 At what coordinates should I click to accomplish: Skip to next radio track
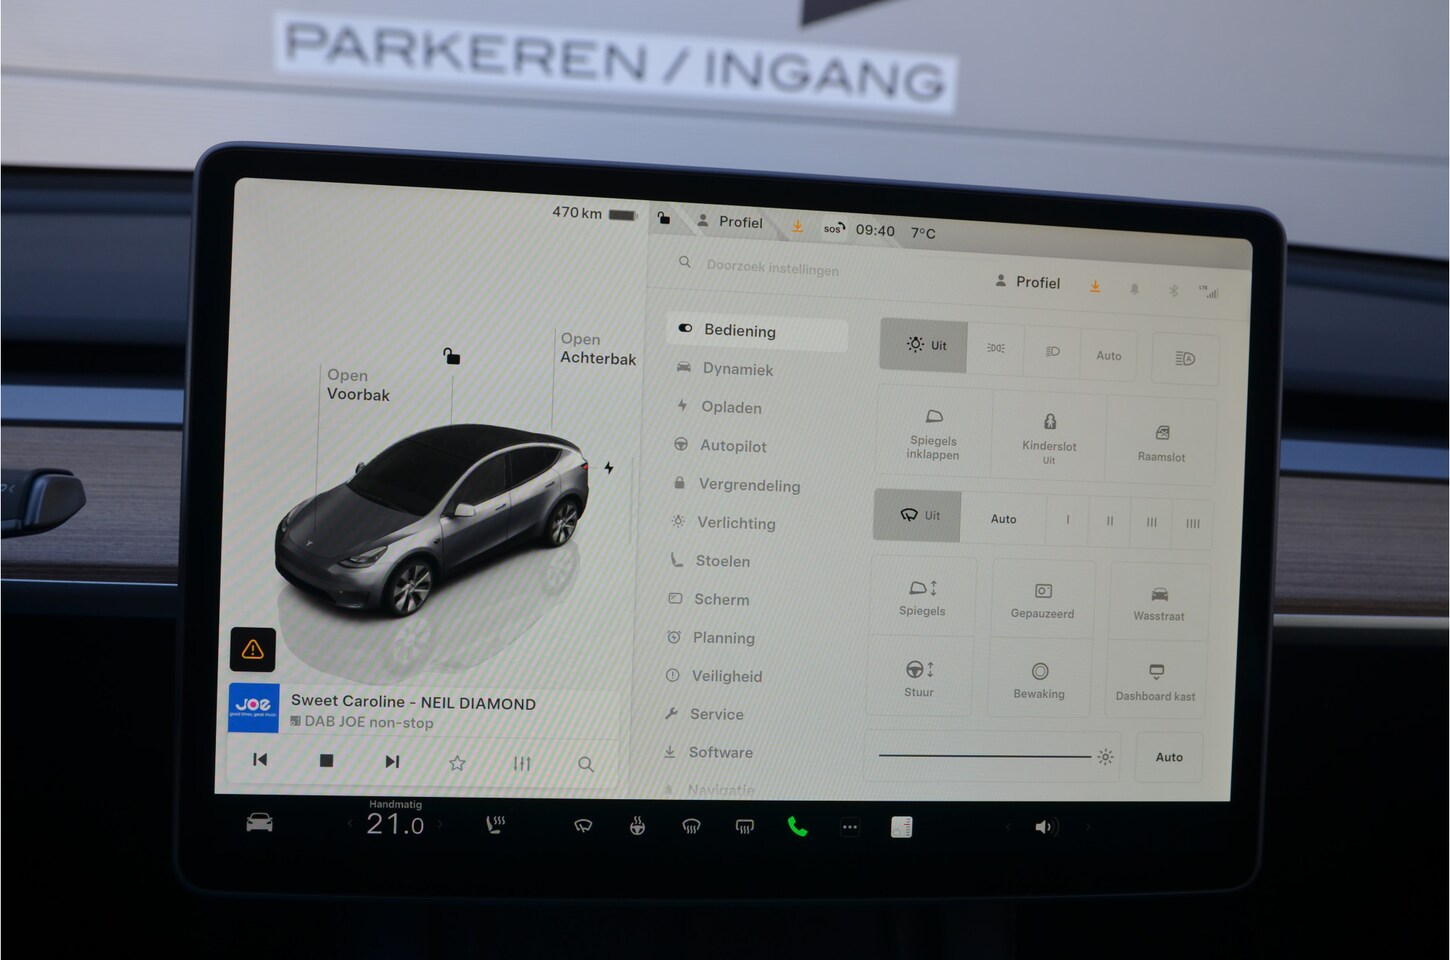[x=392, y=762]
